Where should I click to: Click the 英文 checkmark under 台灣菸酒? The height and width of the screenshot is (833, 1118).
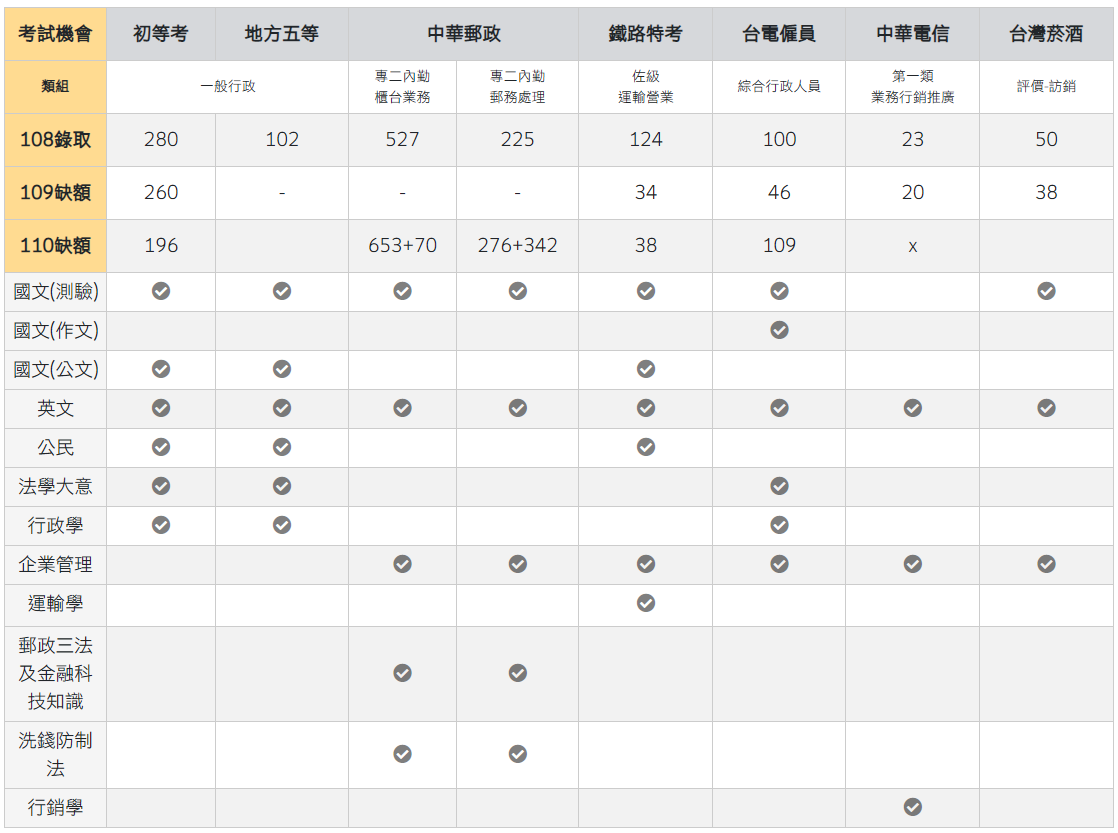coord(1047,408)
